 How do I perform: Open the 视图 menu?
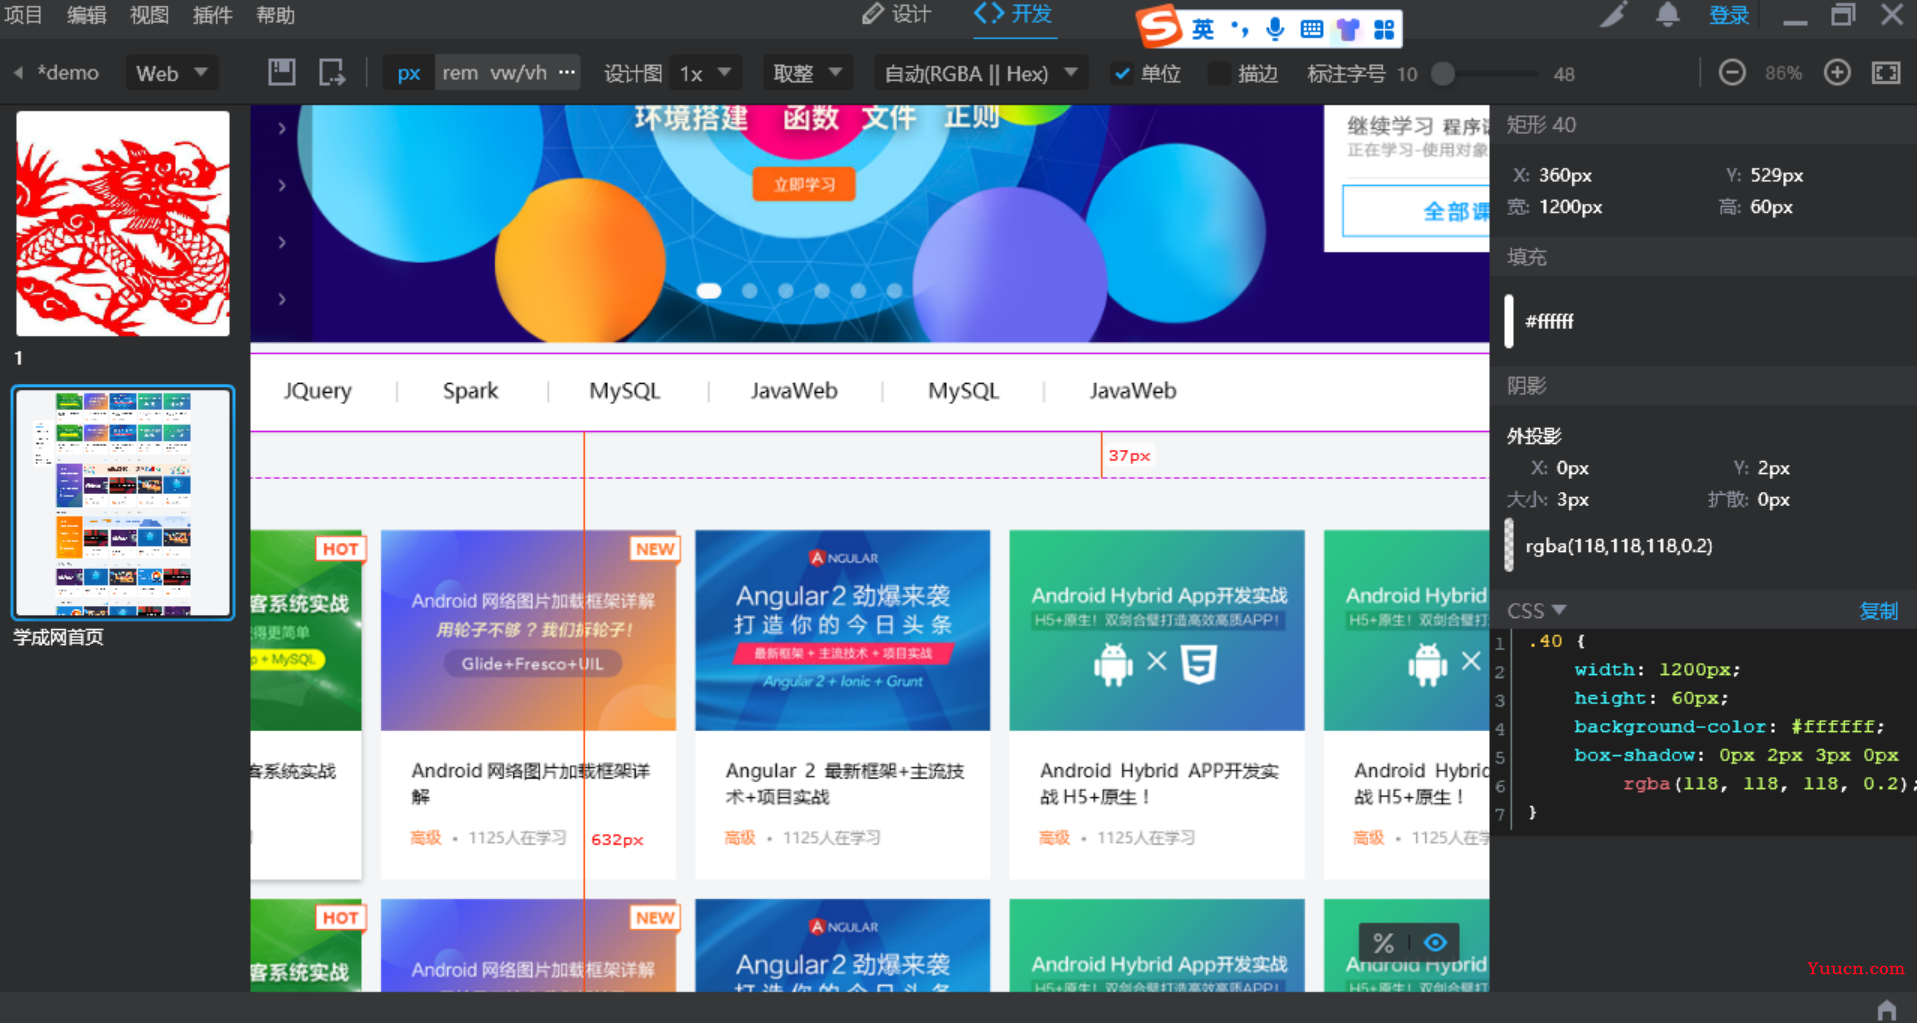click(149, 15)
